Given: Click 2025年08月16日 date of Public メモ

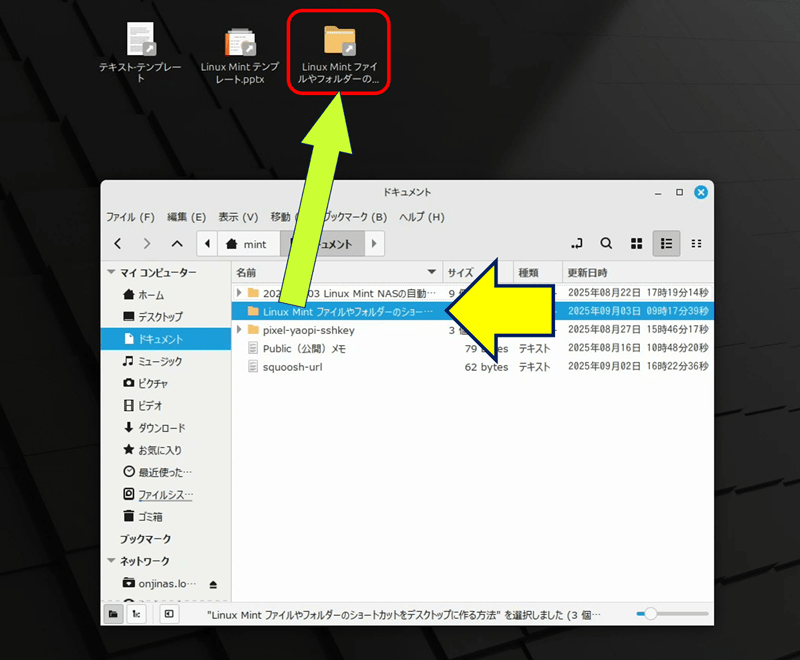Looking at the screenshot, I should pyautogui.click(x=604, y=348).
